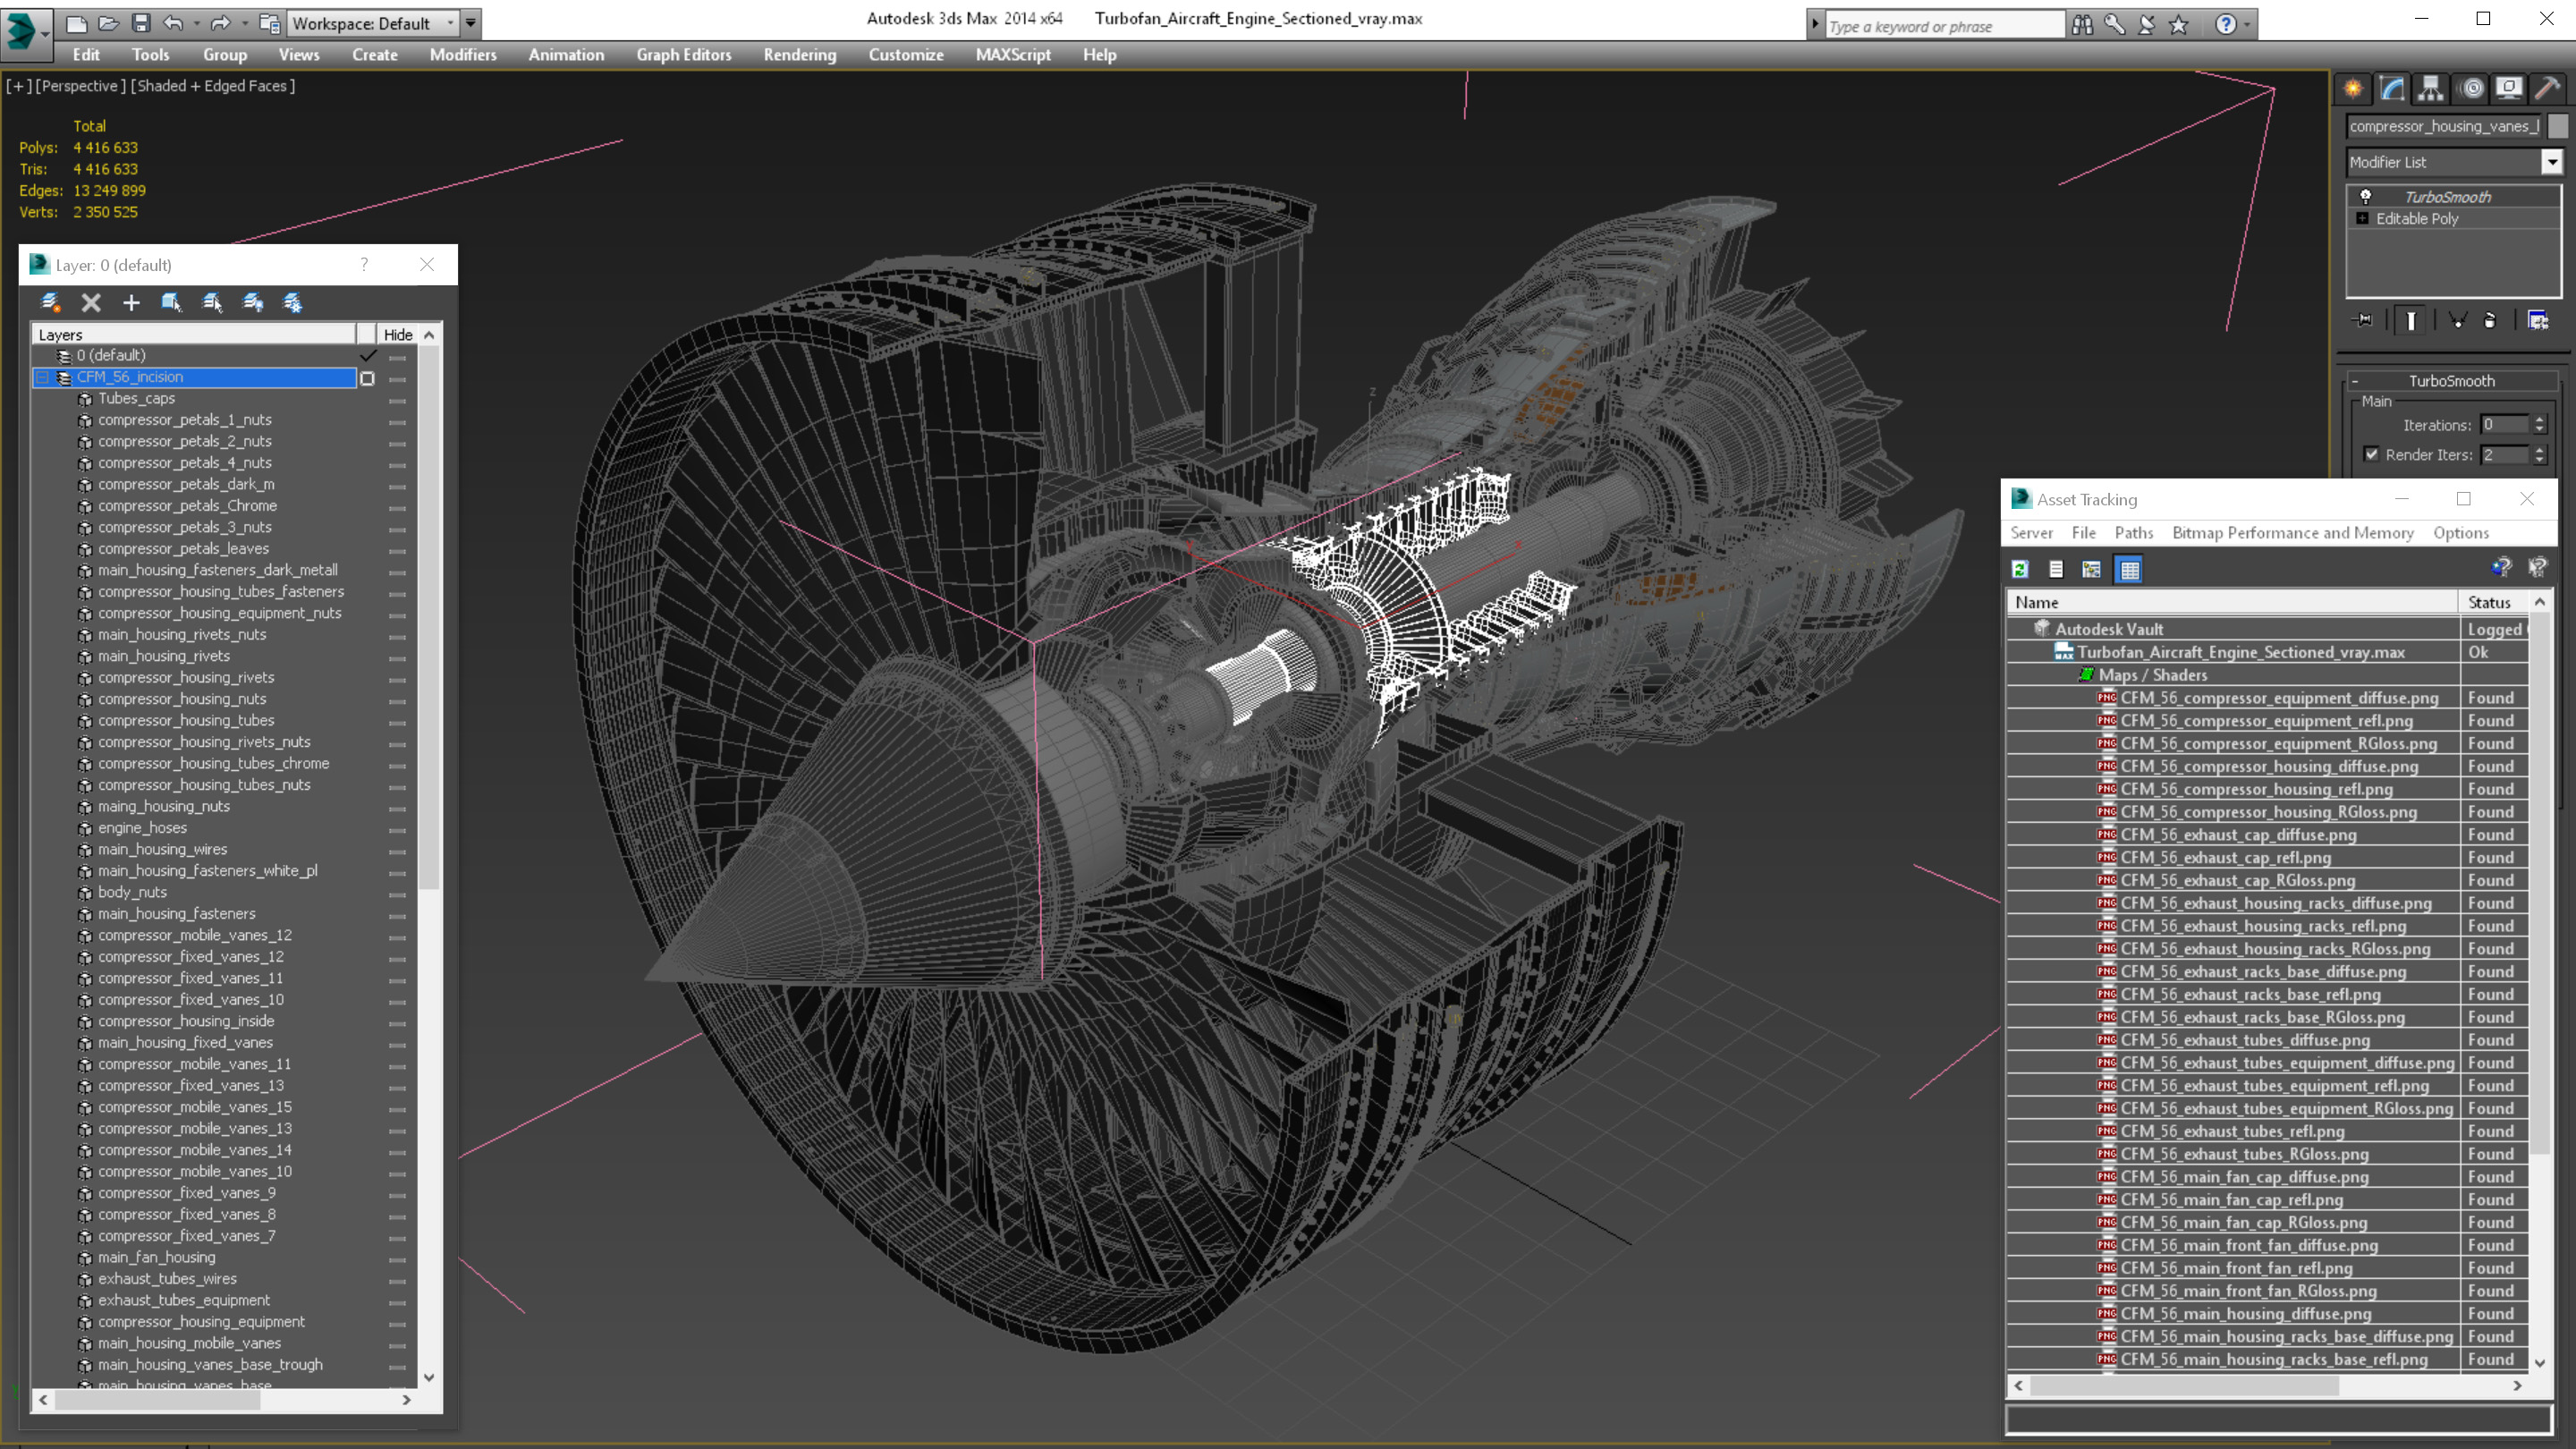This screenshot has height=1449, width=2576.
Task: Toggle hide dash for engine_hoses row
Action: point(397,829)
